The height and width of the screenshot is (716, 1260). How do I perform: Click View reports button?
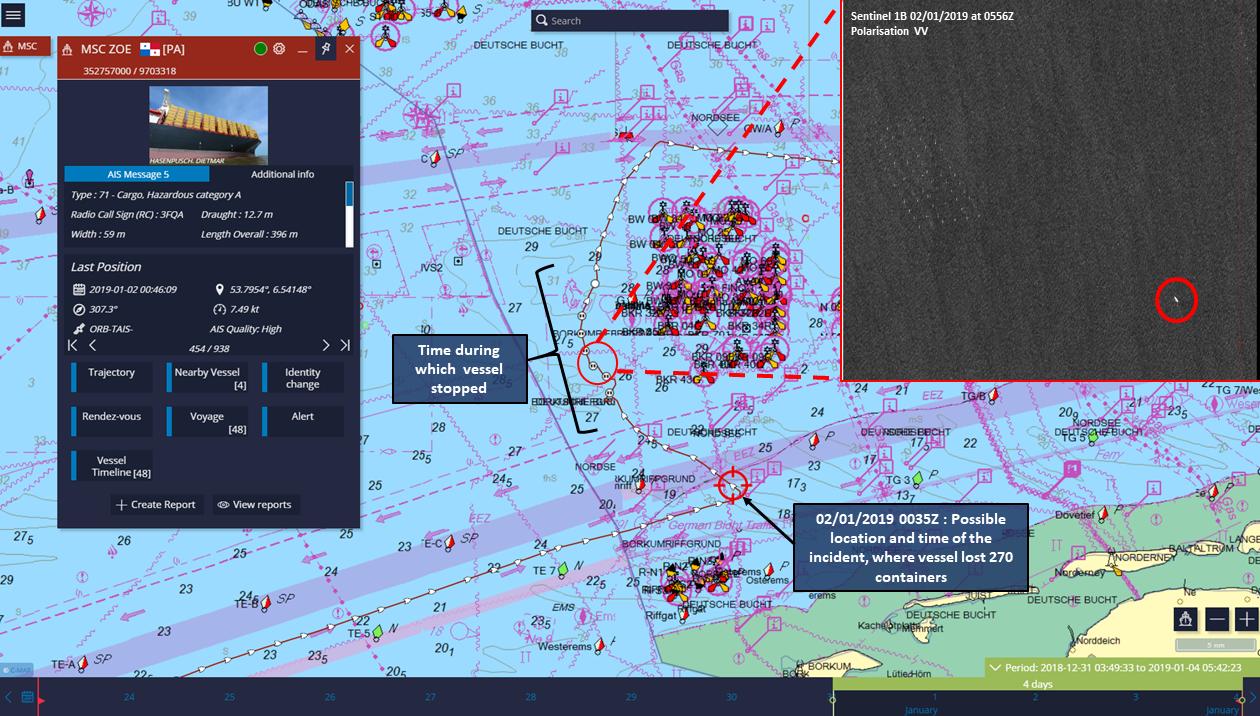pos(255,505)
